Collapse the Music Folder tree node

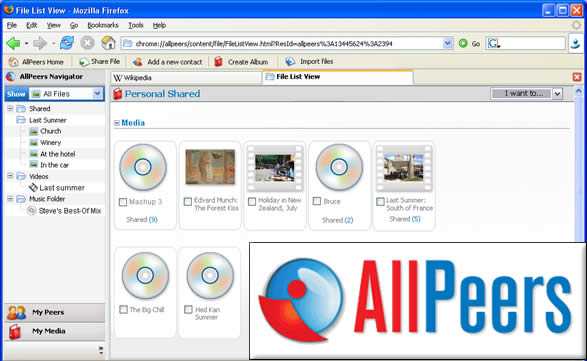coord(10,199)
